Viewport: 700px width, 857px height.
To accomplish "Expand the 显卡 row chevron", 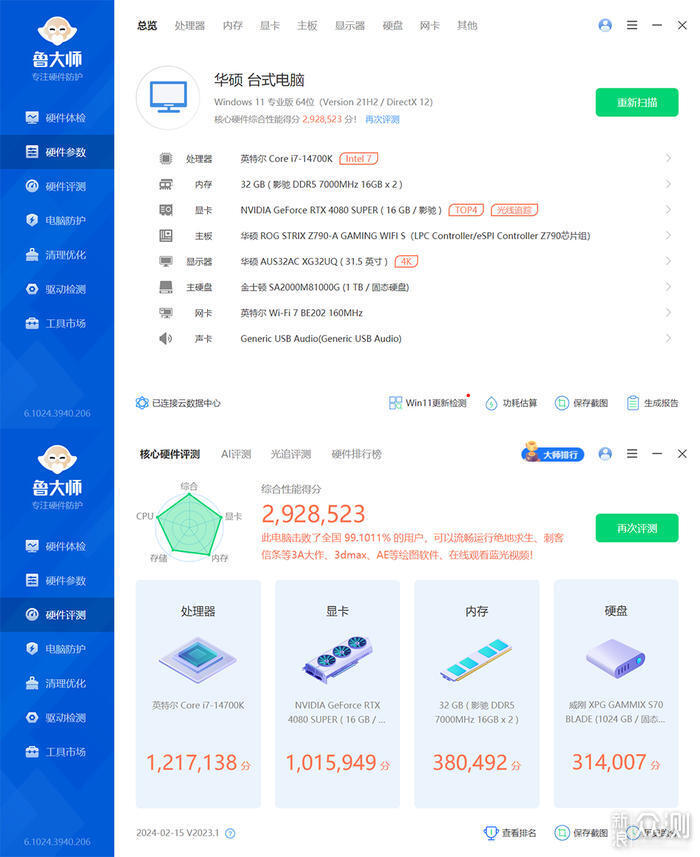I will (x=668, y=209).
